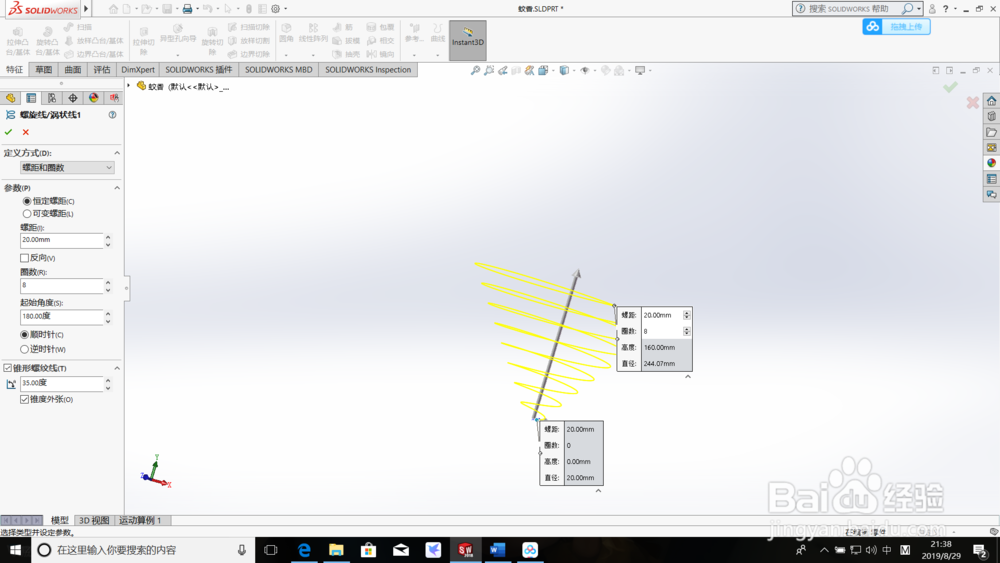Open View Orientation cube icon

click(543, 70)
